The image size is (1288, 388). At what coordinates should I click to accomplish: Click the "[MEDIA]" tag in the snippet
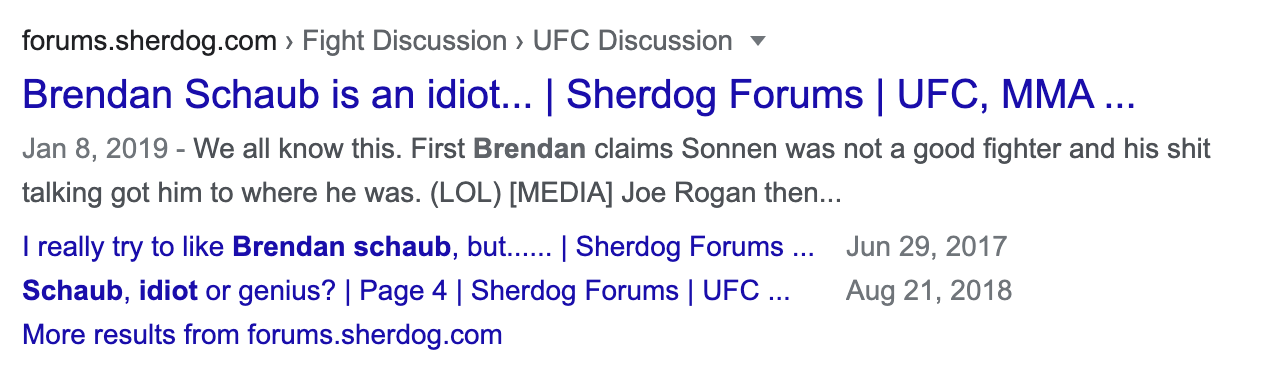pyautogui.click(x=560, y=192)
